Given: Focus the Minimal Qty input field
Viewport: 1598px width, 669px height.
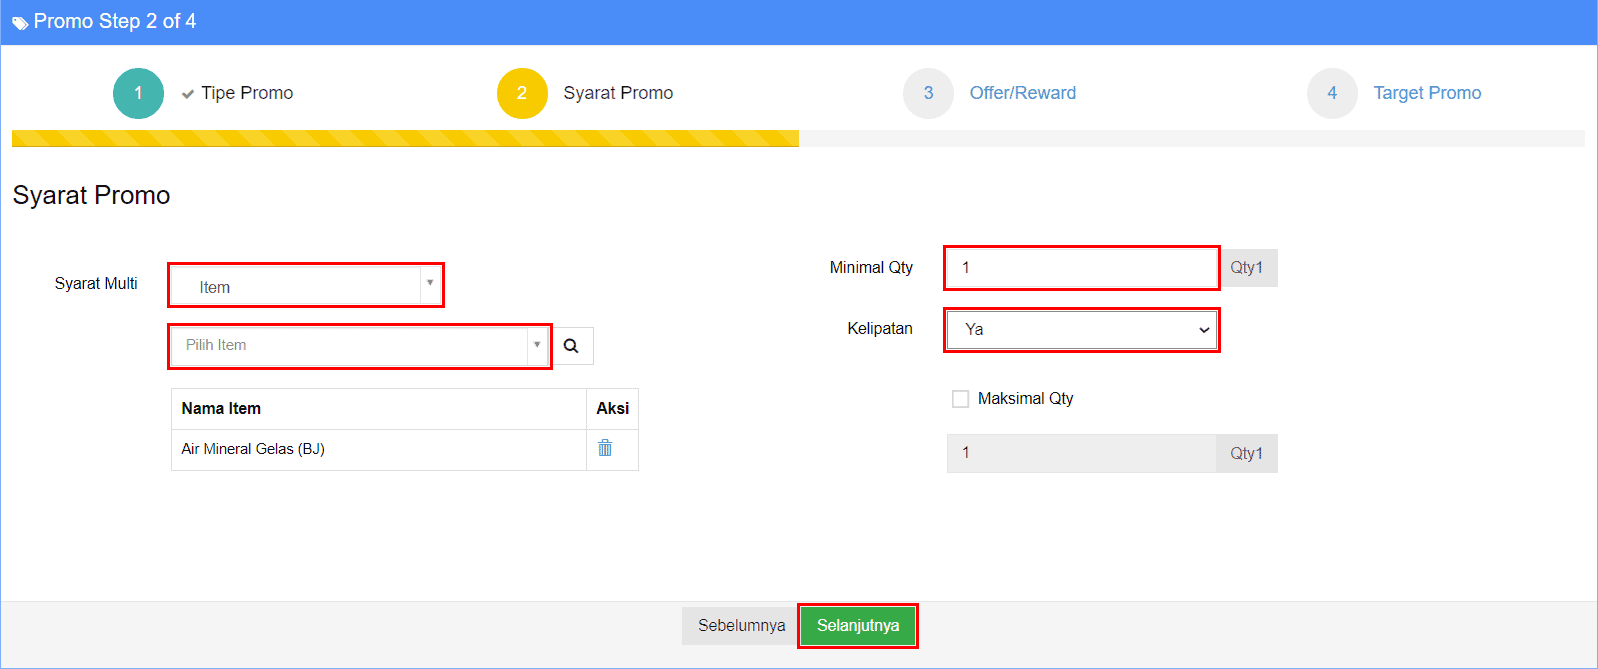Looking at the screenshot, I should coord(1081,268).
